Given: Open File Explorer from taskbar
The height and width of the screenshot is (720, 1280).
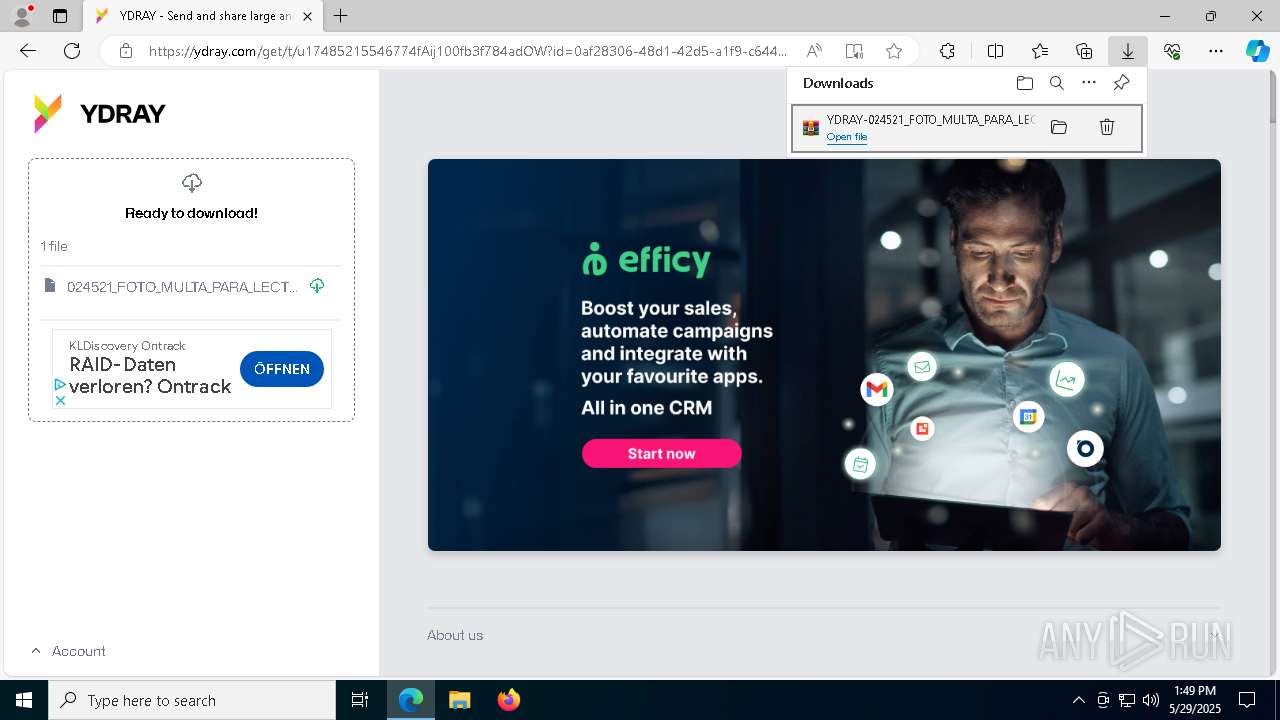Looking at the screenshot, I should pos(459,700).
